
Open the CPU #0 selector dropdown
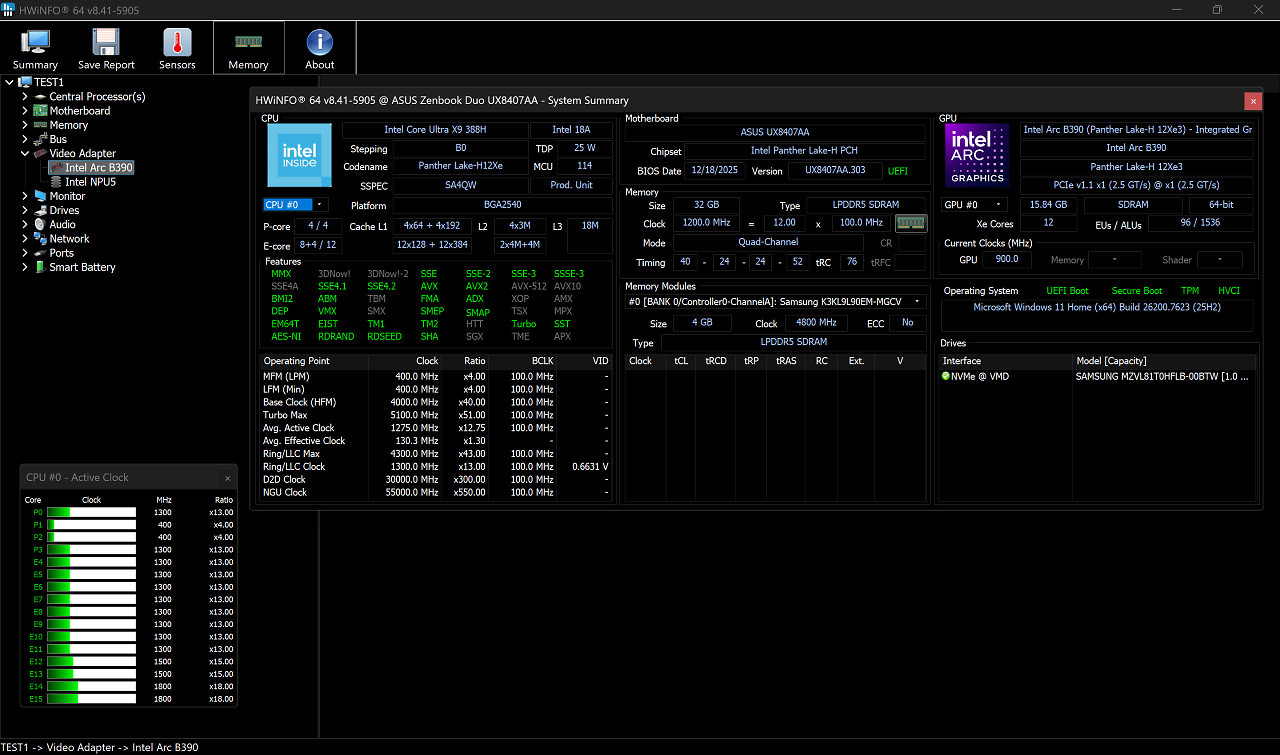295,205
